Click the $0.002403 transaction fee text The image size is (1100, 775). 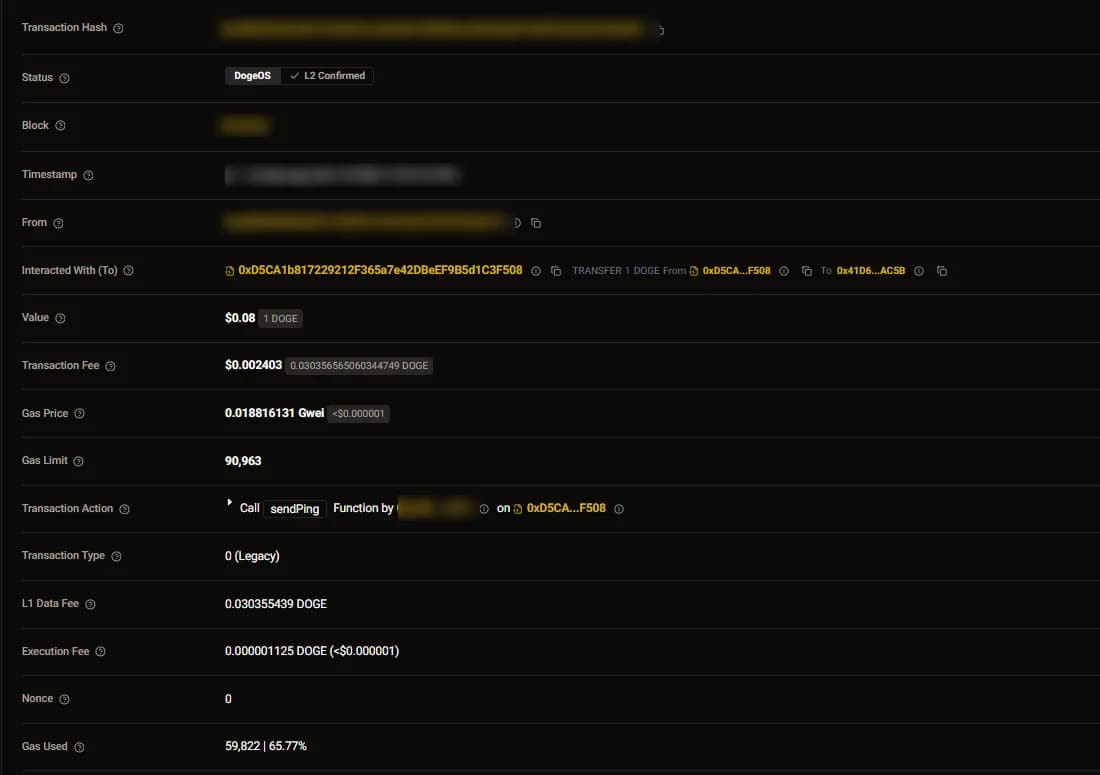253,365
